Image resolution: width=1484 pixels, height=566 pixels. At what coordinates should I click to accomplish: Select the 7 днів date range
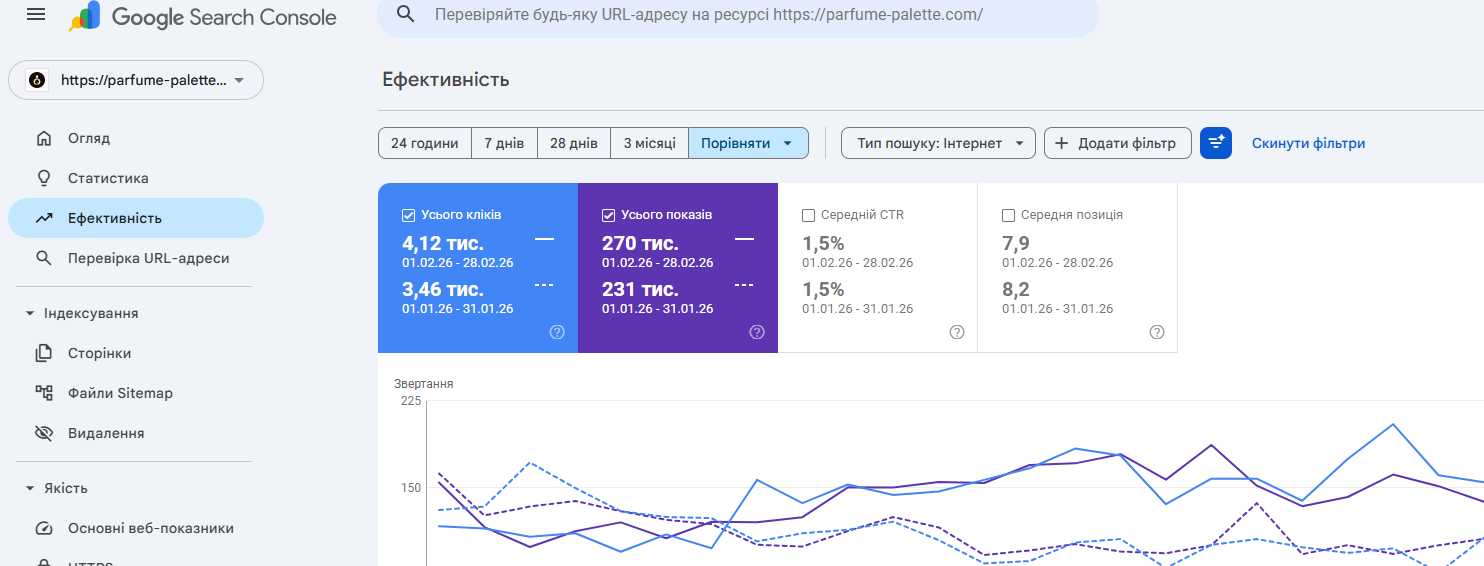click(x=504, y=143)
